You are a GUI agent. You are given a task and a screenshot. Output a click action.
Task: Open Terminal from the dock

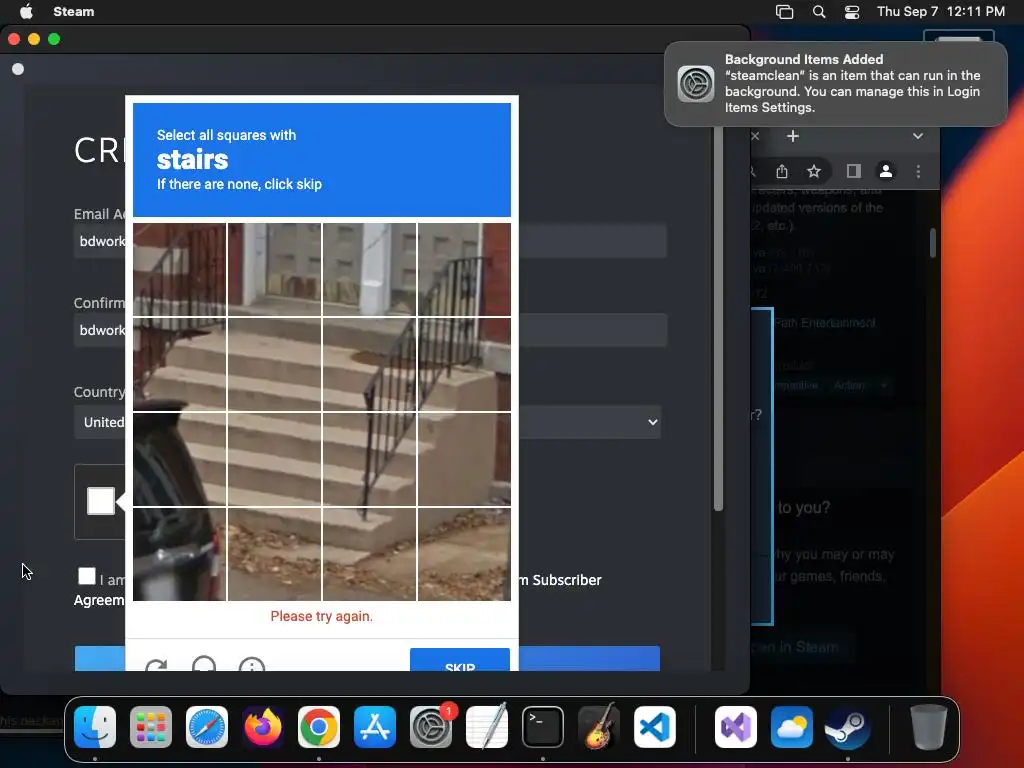(543, 727)
